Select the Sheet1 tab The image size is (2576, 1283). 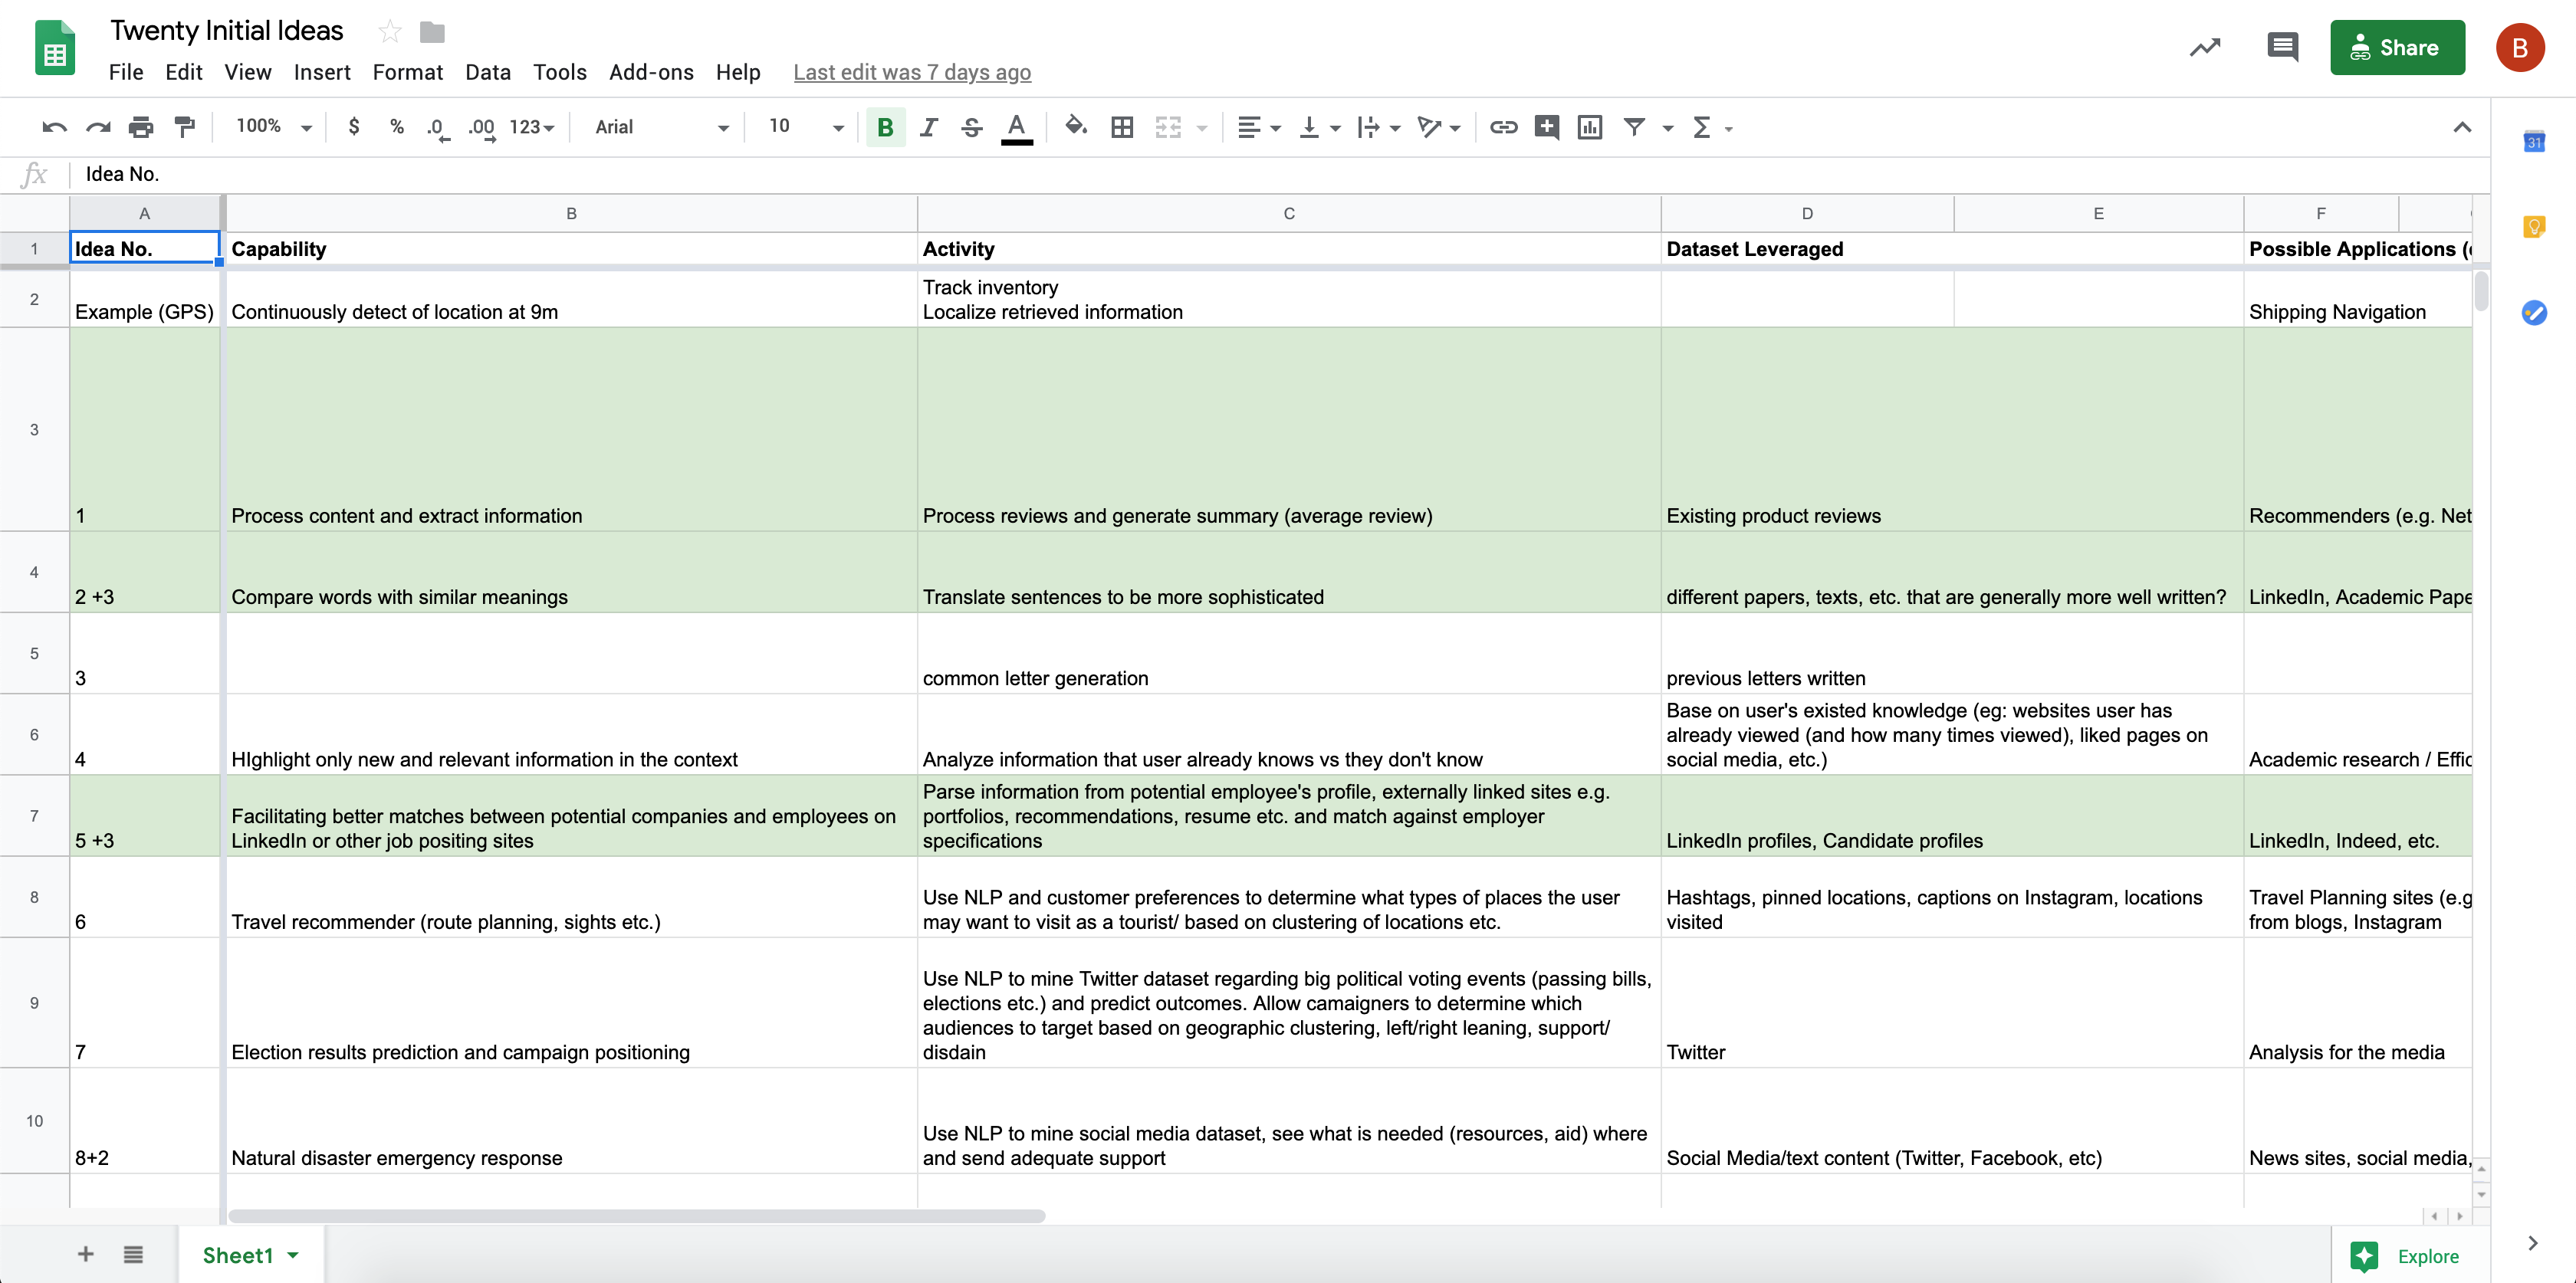pyautogui.click(x=238, y=1255)
